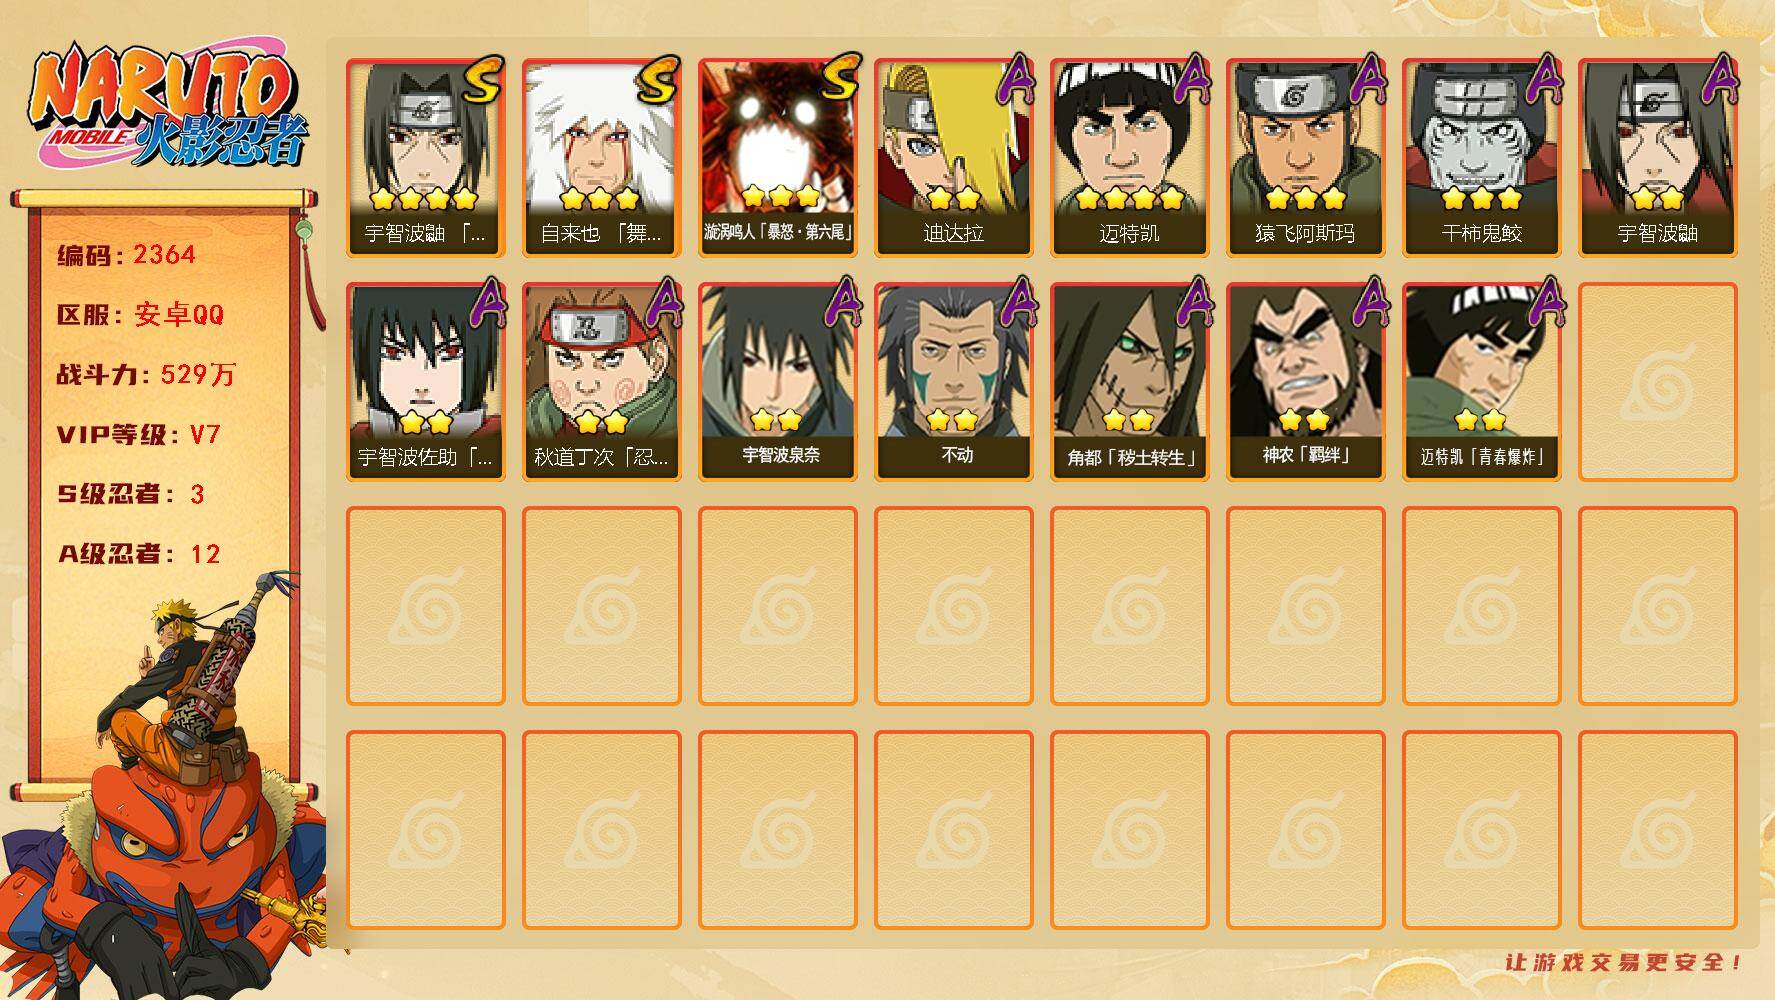The image size is (1775, 1000).
Task: Select the 秋道丁次 ninja card
Action: 602,382
